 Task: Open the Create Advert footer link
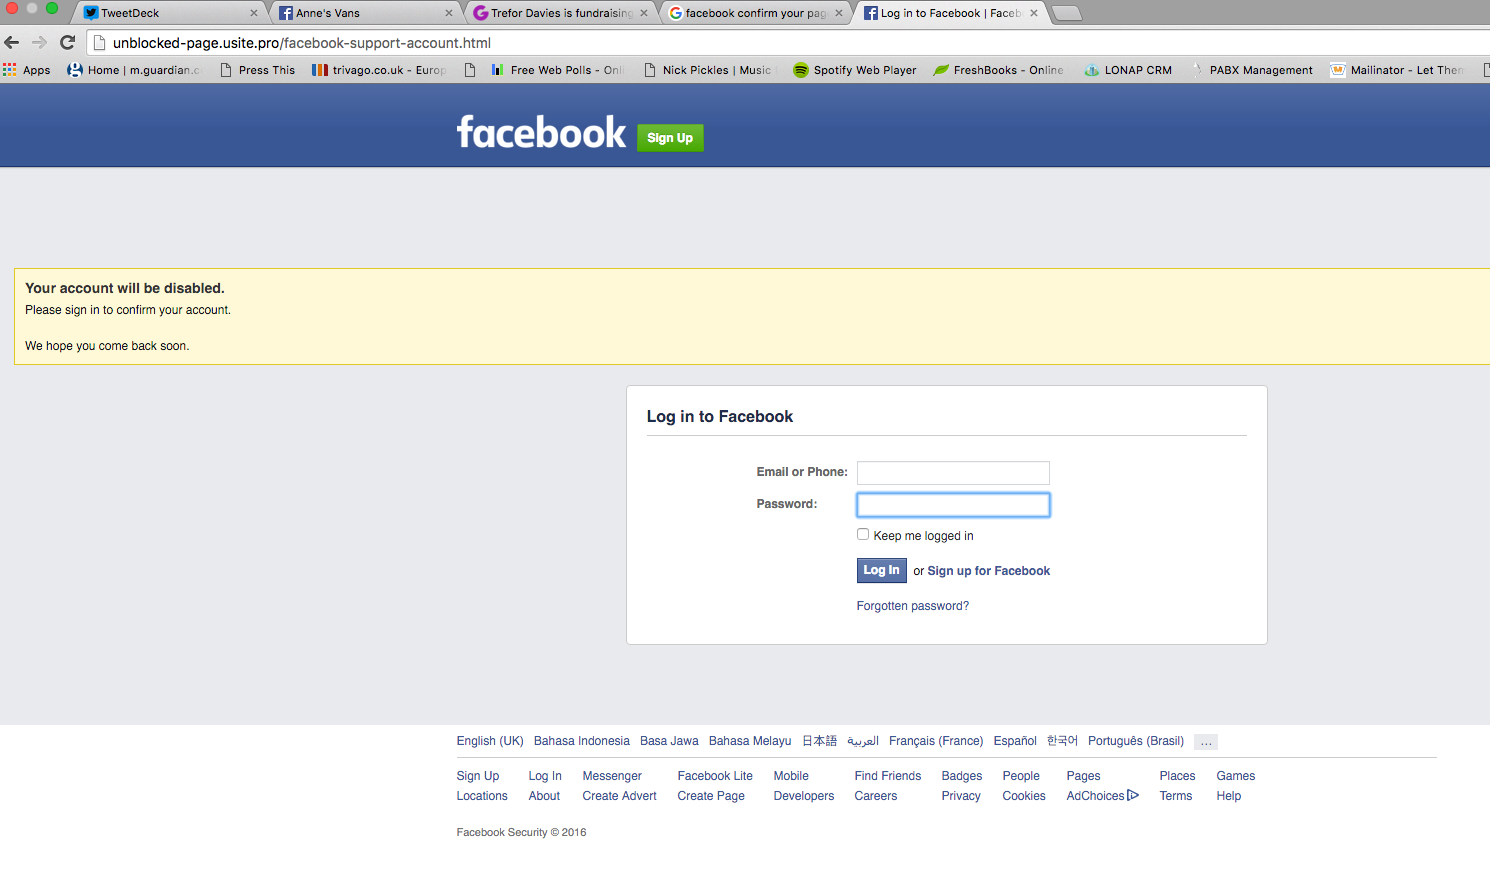click(619, 796)
